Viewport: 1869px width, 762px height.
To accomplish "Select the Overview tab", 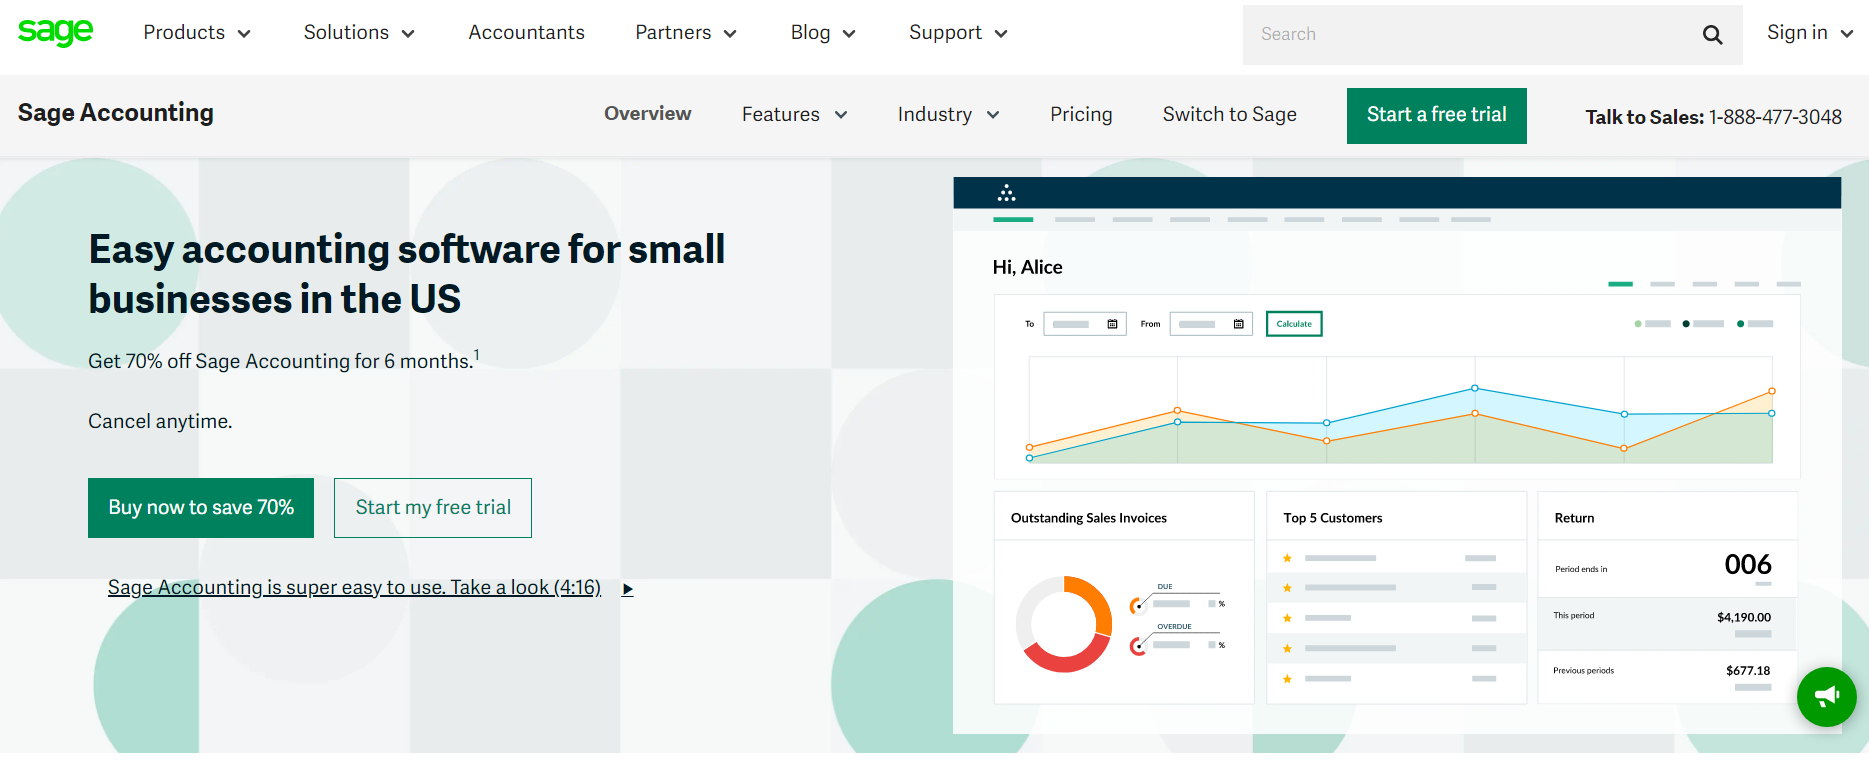I will click(x=647, y=114).
